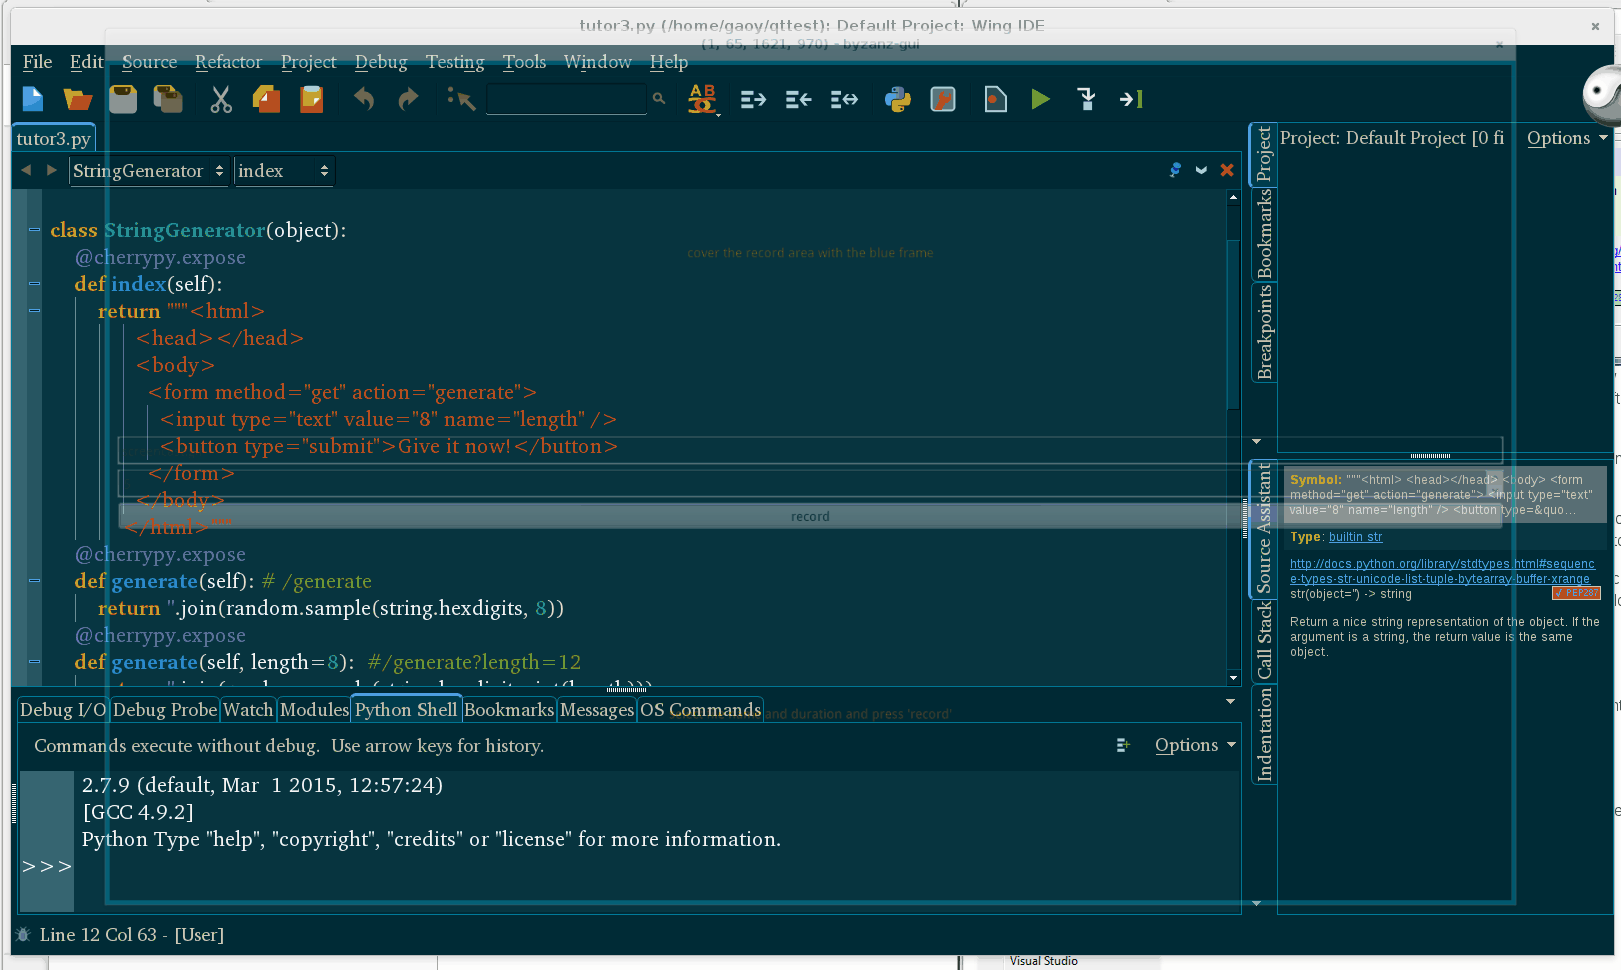Follow the builtin str documentation link
The width and height of the screenshot is (1621, 970).
coord(1355,537)
